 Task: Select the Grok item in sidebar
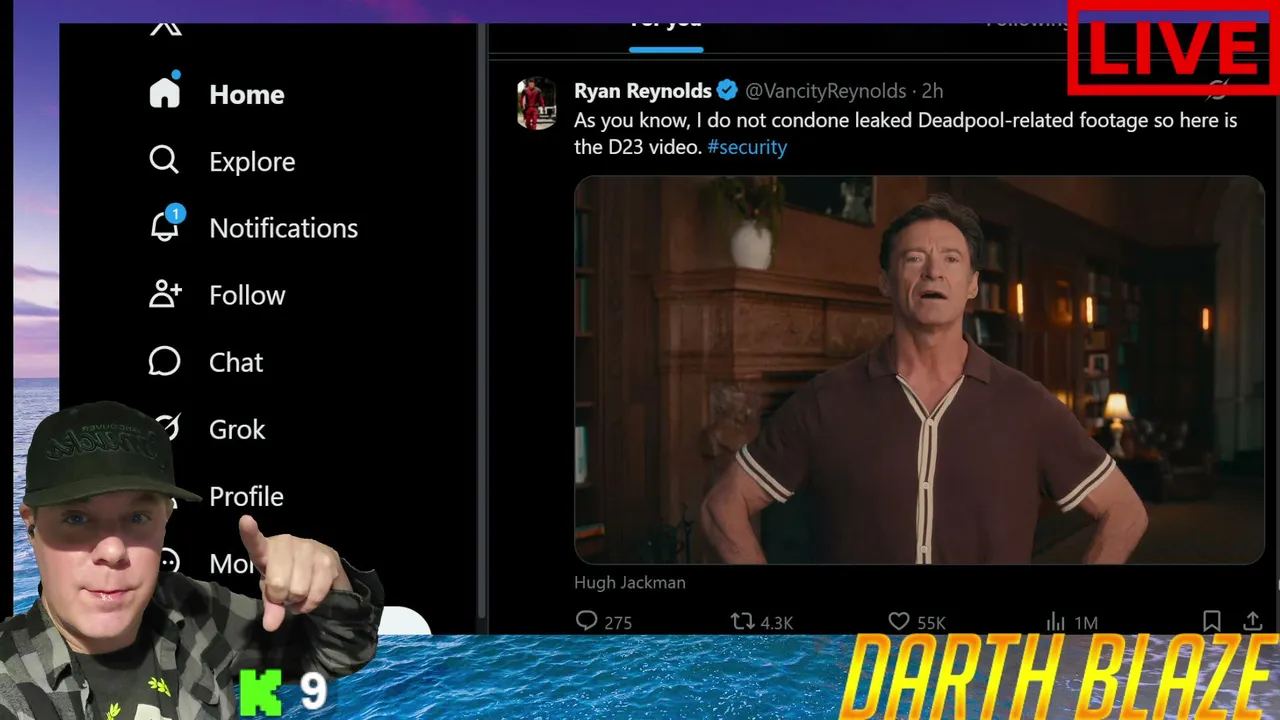(x=237, y=429)
